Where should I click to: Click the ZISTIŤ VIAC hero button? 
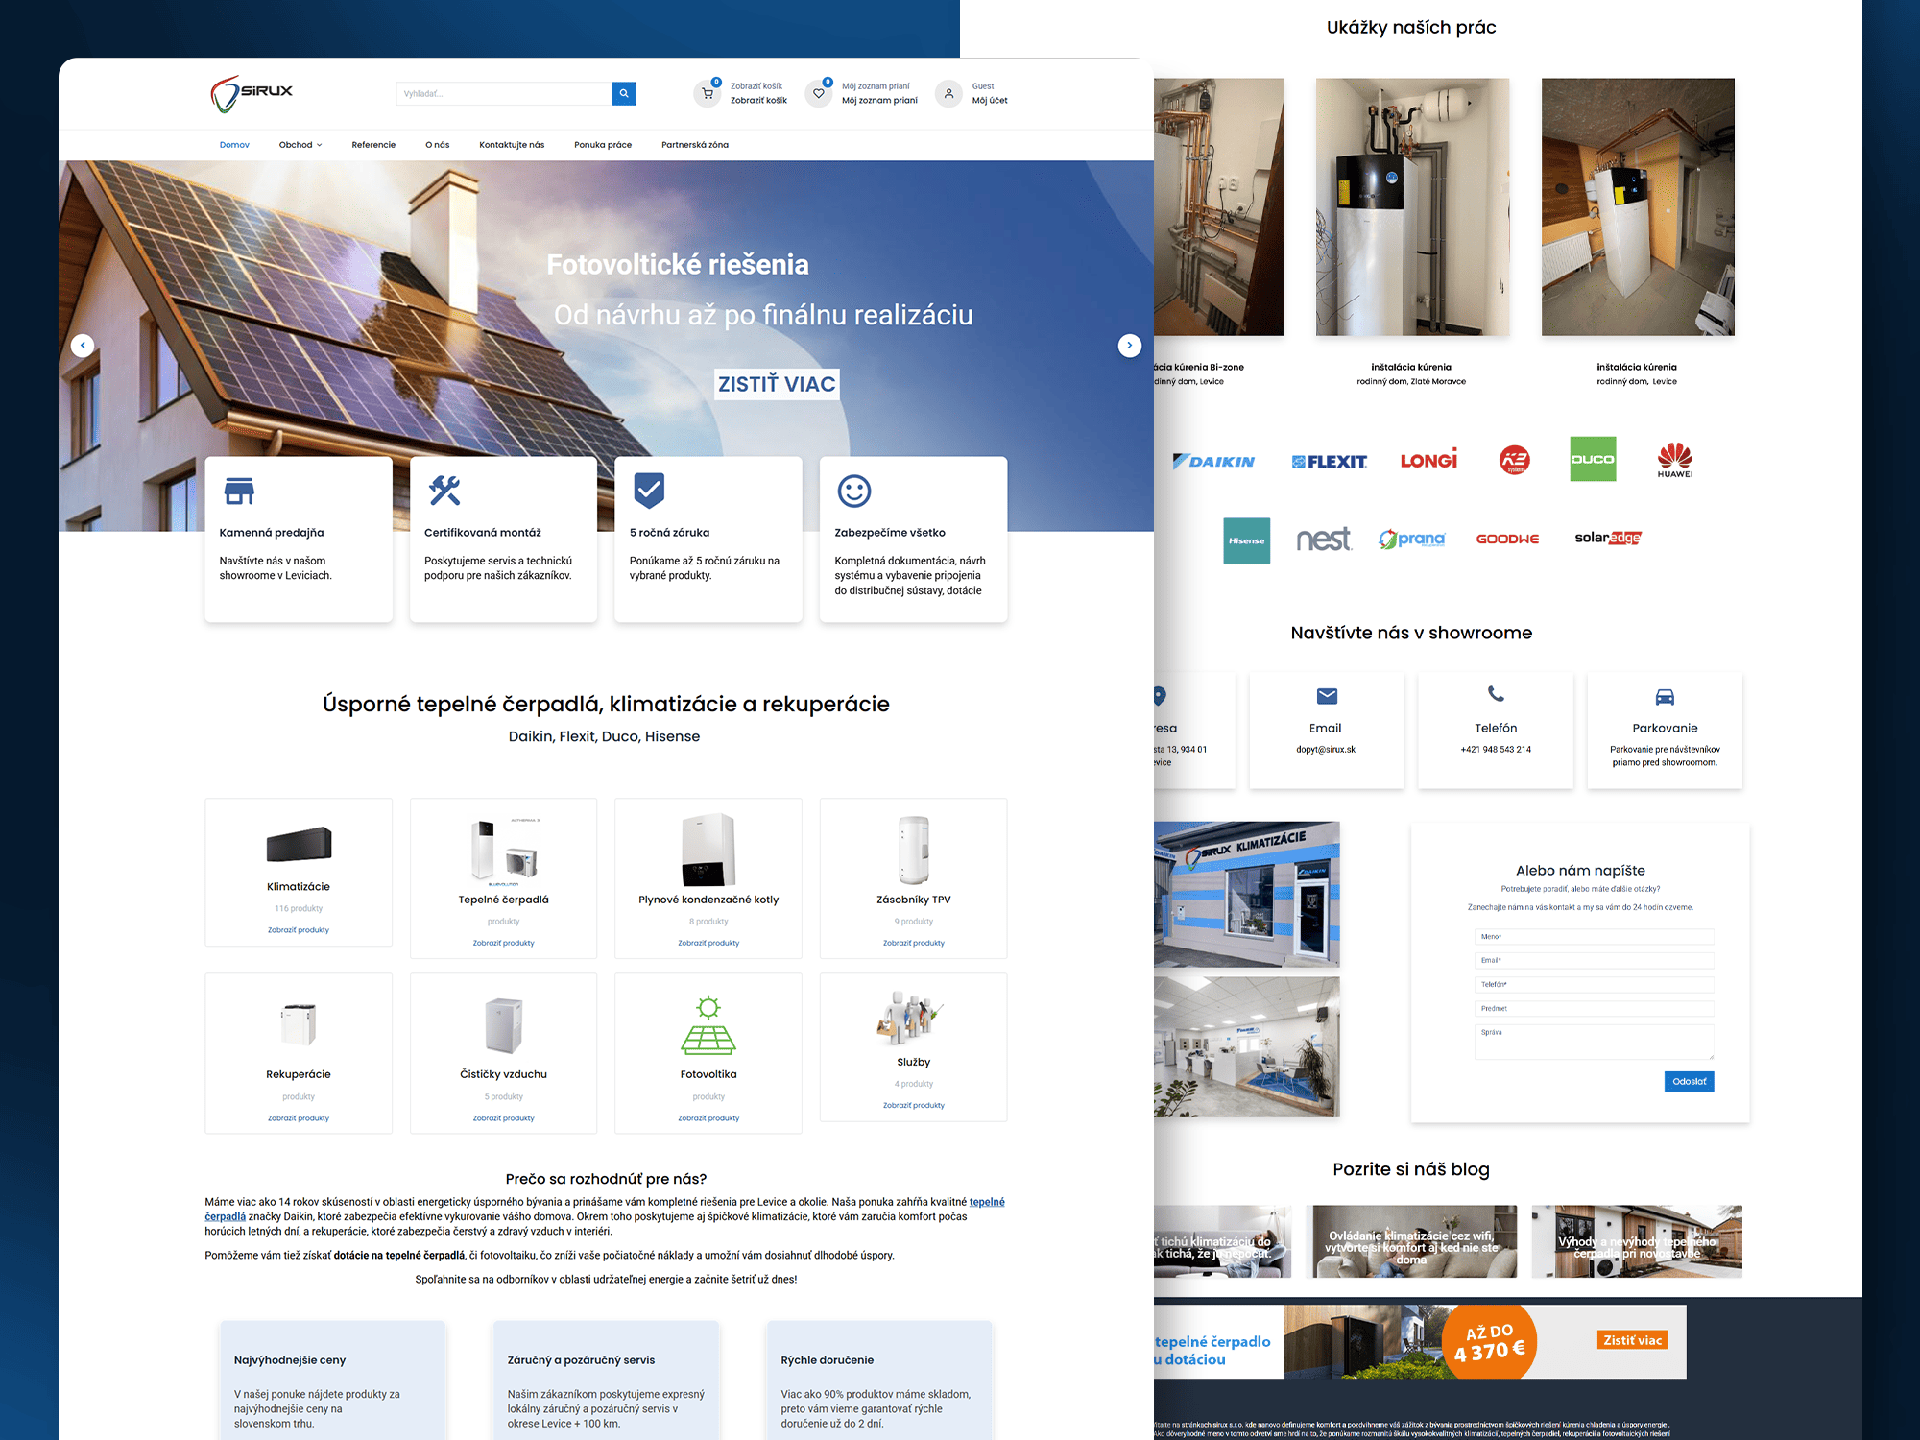pyautogui.click(x=776, y=384)
